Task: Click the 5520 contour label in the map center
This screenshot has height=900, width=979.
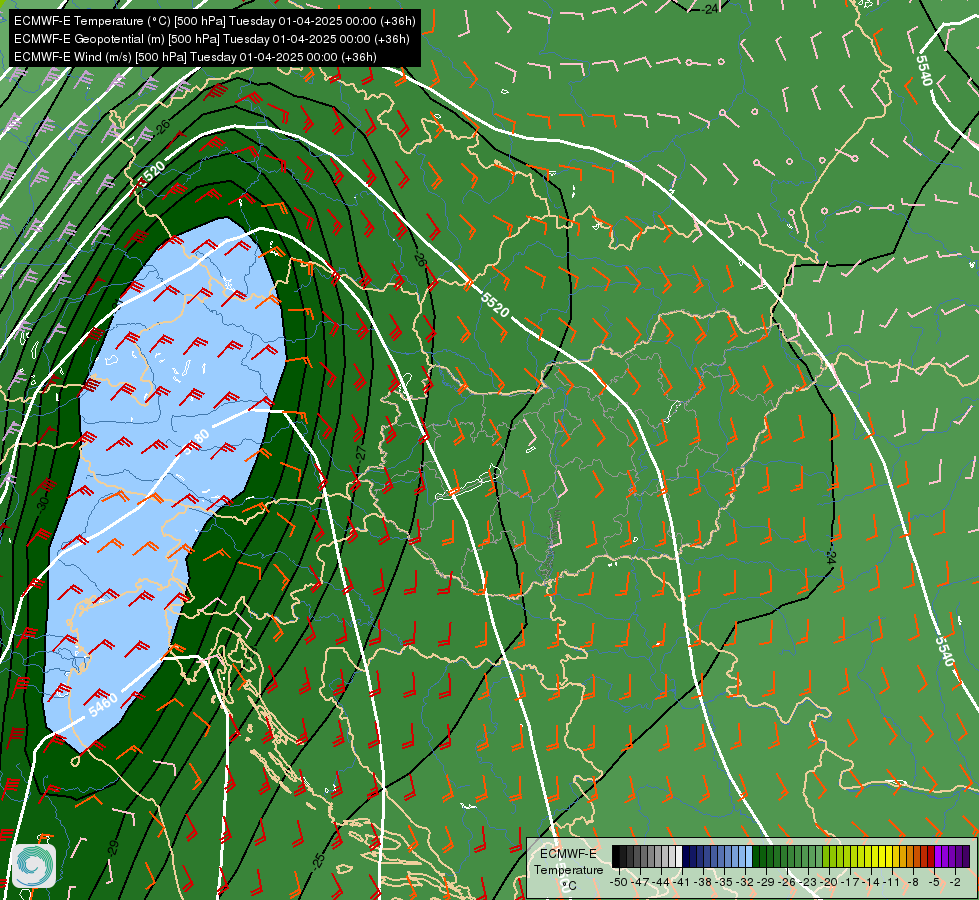Action: point(495,304)
